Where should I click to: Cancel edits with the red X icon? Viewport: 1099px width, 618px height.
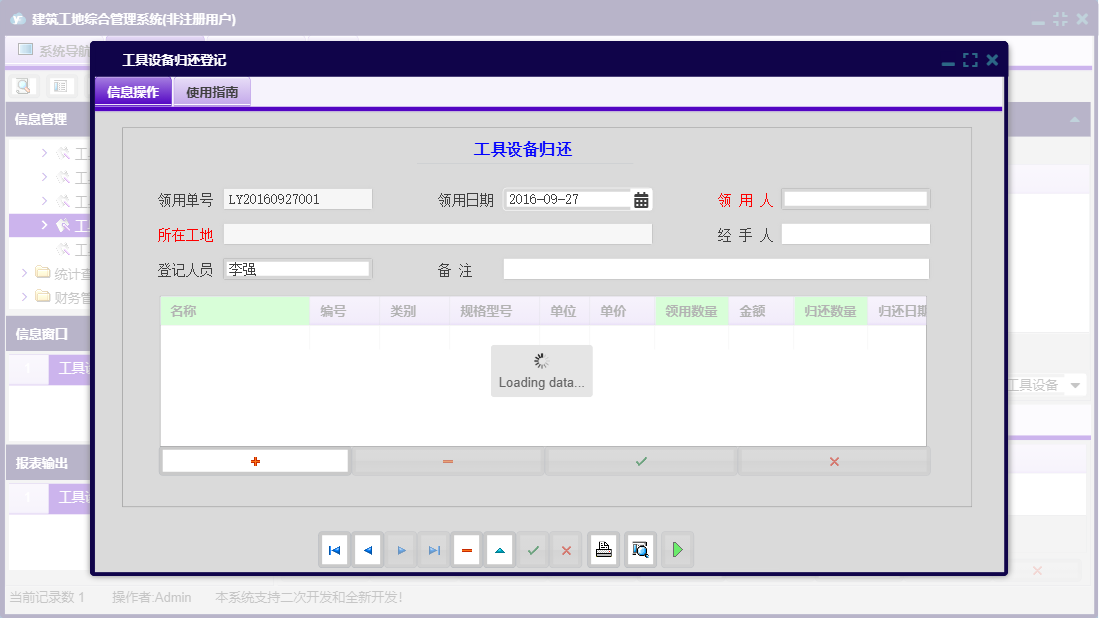pos(566,549)
